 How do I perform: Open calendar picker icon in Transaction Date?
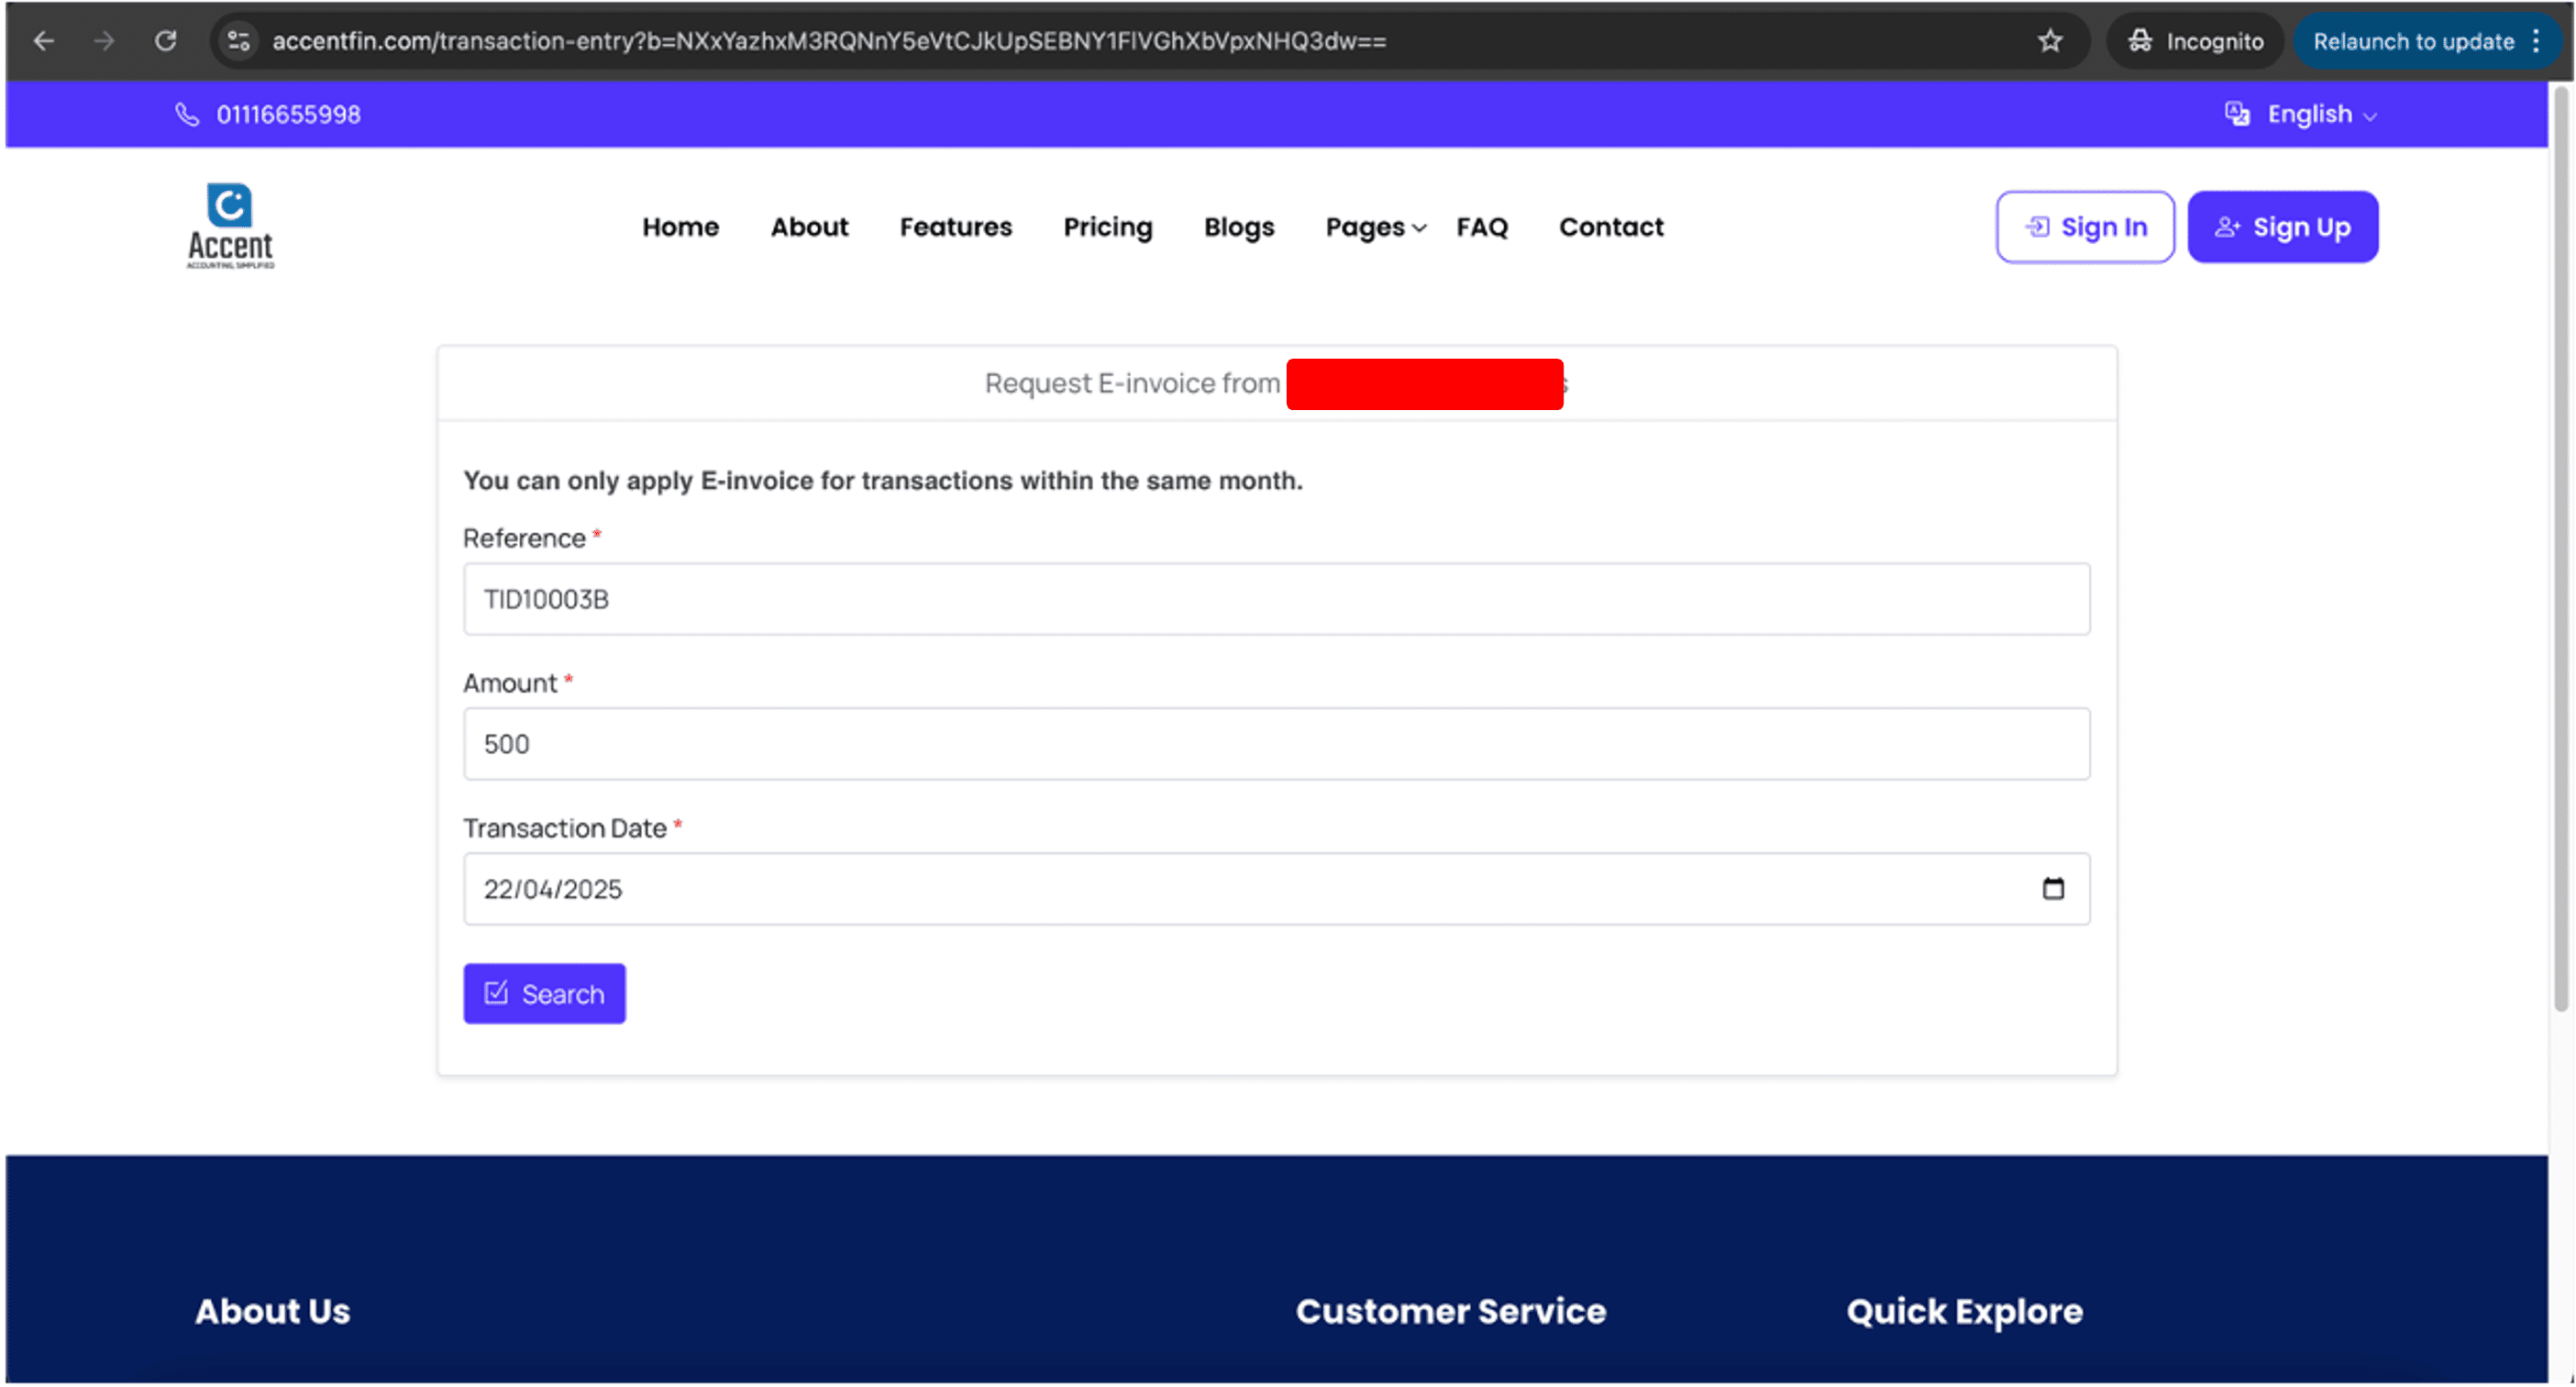click(2052, 888)
